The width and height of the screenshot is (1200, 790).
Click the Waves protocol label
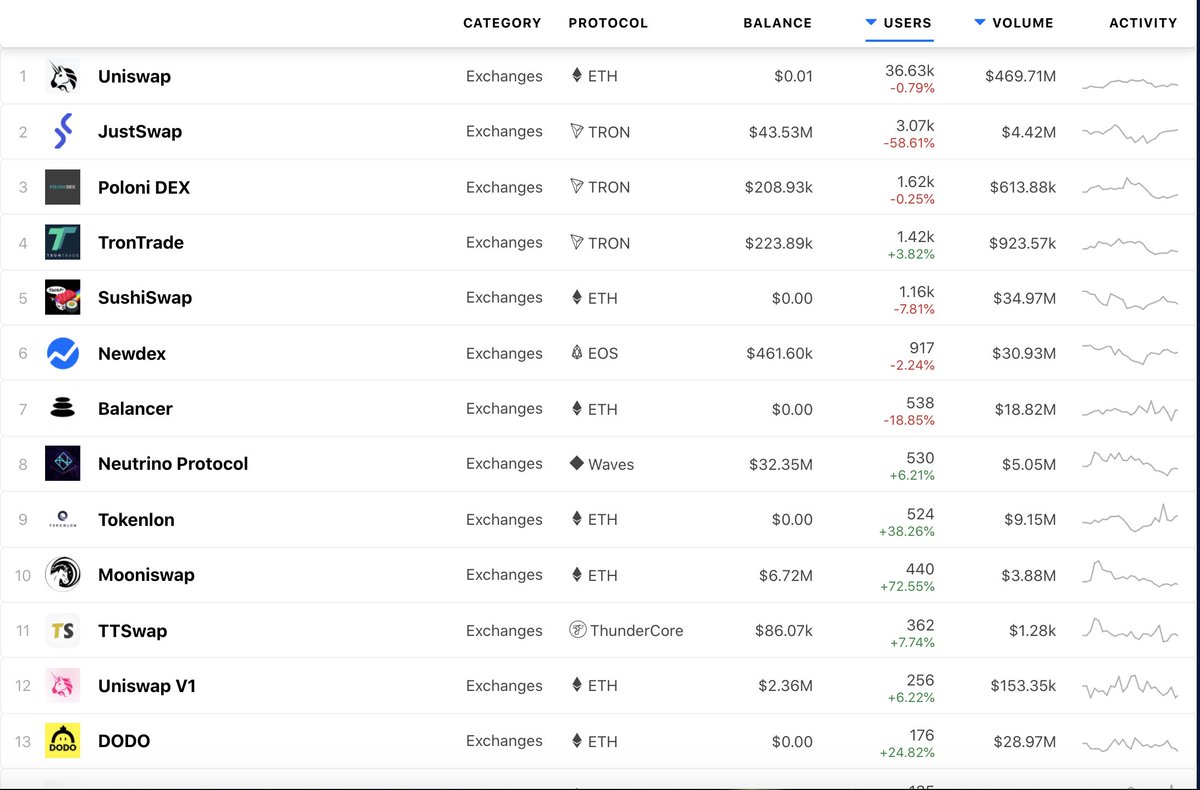(x=611, y=464)
